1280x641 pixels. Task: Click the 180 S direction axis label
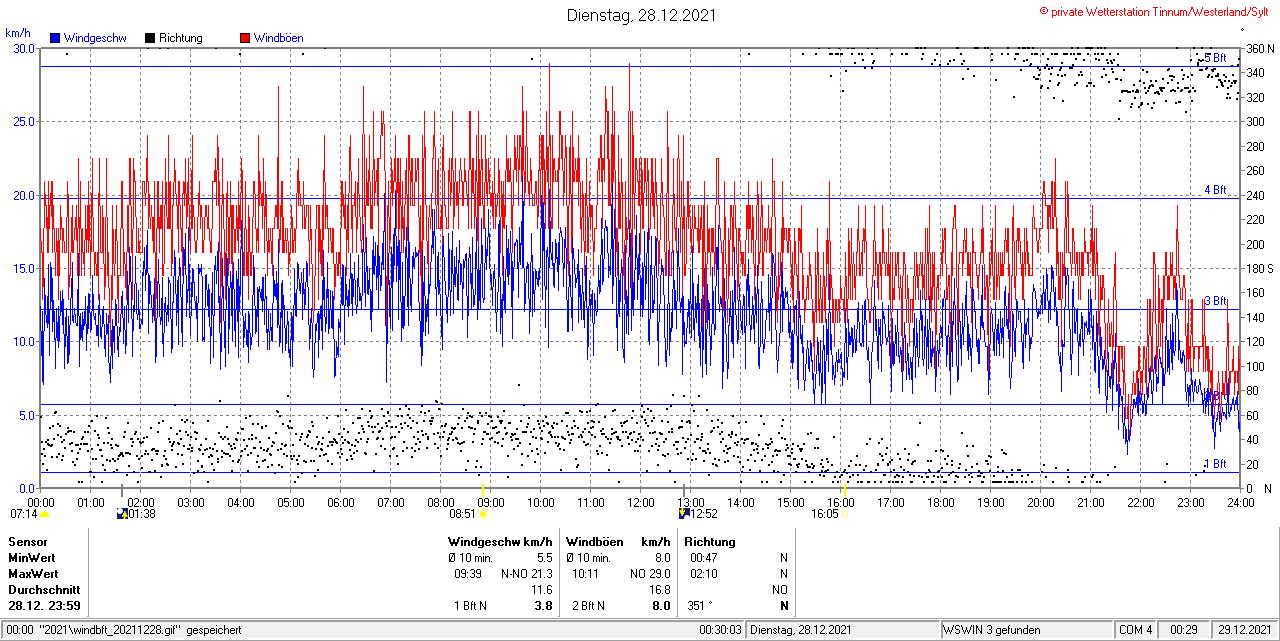tap(1259, 269)
